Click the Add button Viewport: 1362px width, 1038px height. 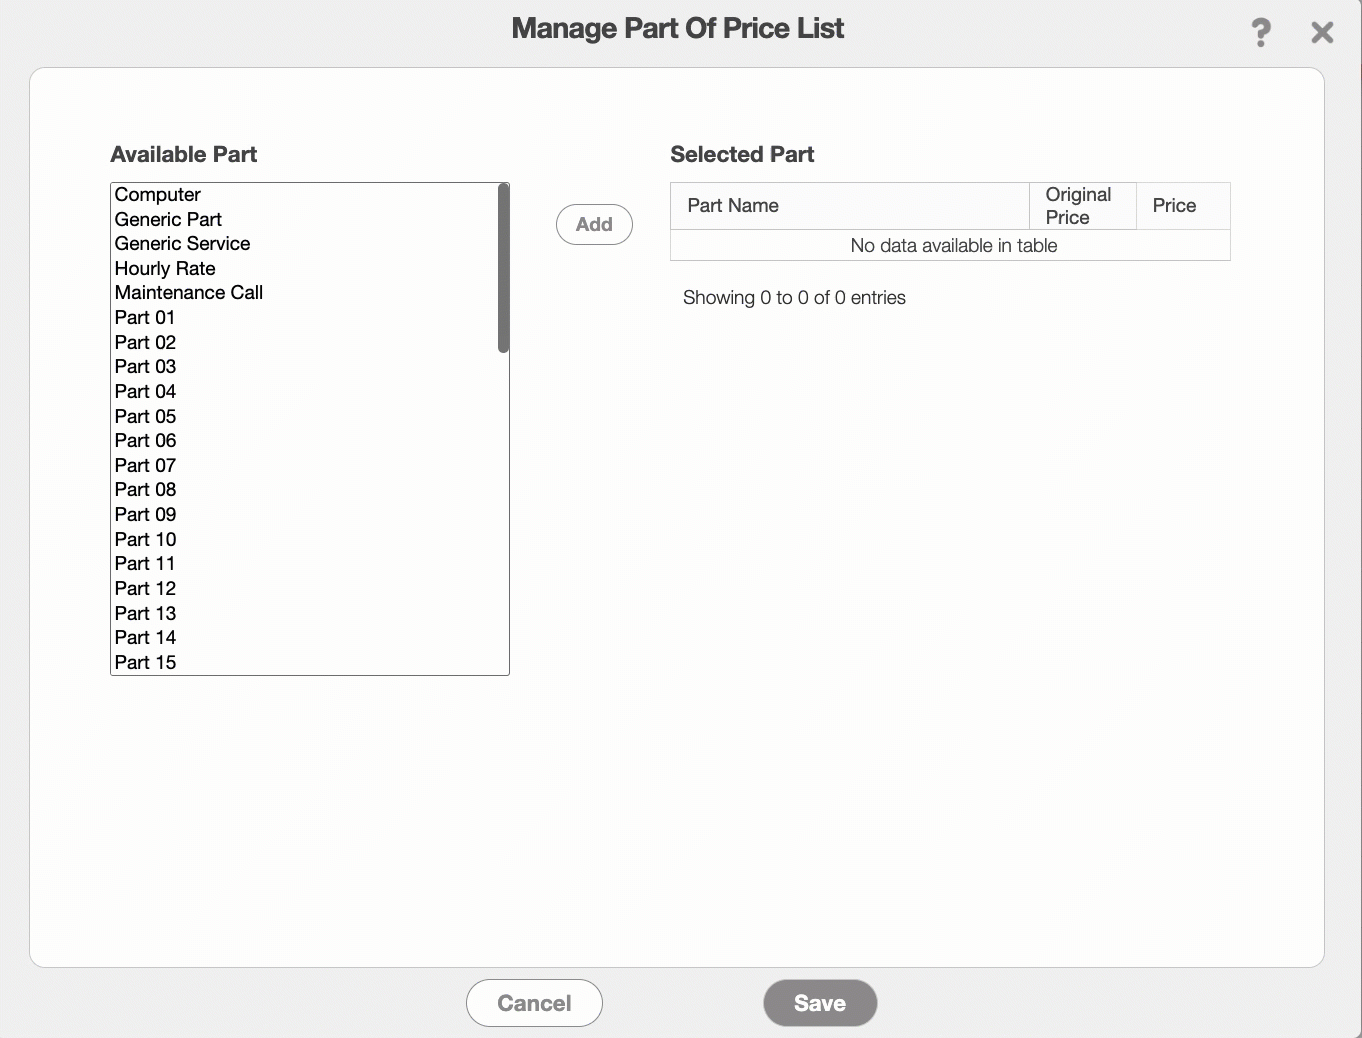point(594,224)
